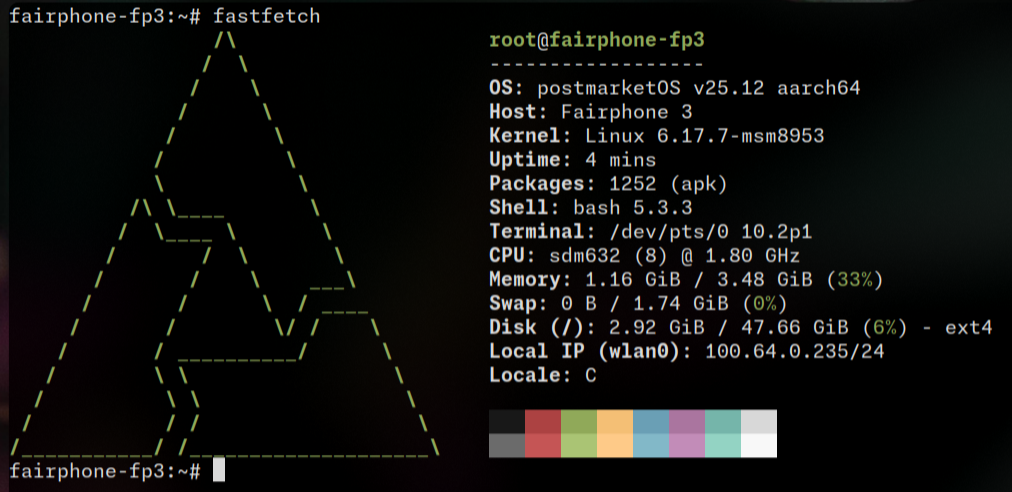Screen dimensions: 1012x492
Task: Click the dark red color swatch in the upper palette row
Action: 543,421
